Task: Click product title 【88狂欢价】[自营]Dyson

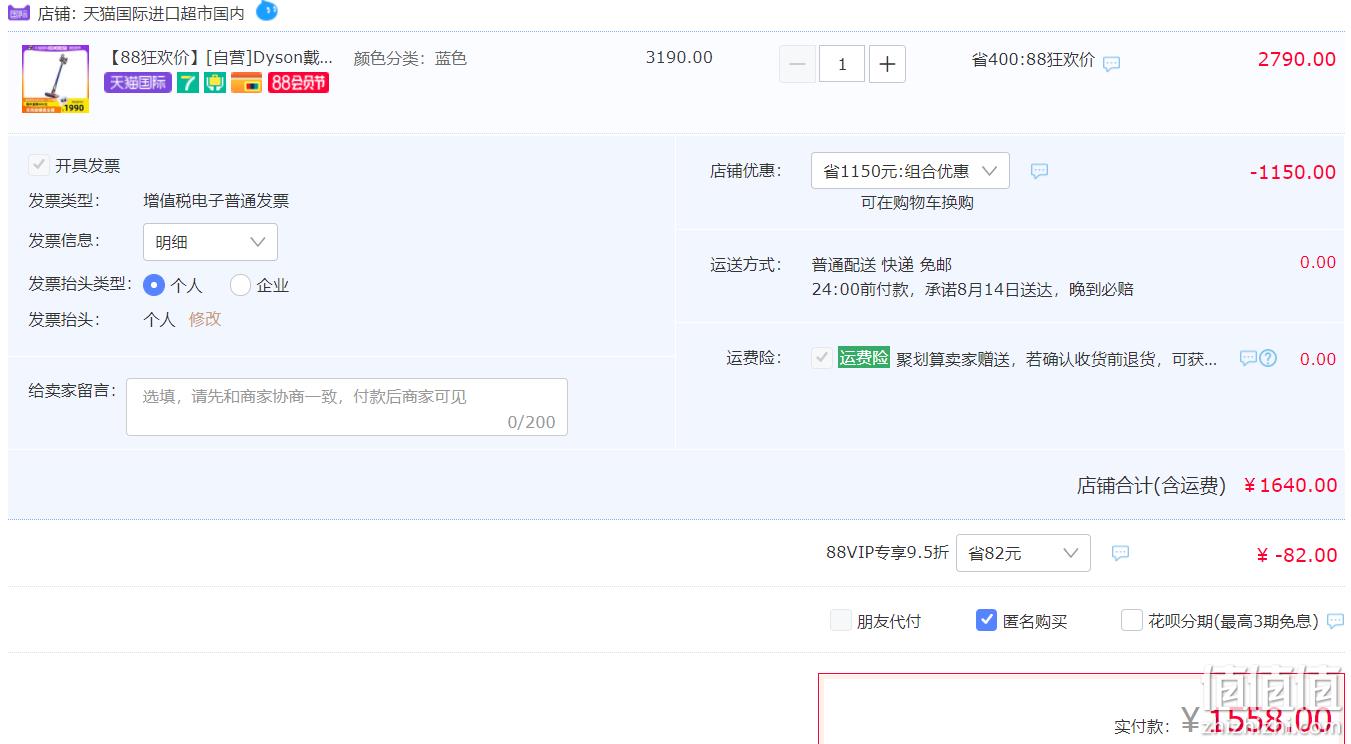Action: [x=219, y=57]
